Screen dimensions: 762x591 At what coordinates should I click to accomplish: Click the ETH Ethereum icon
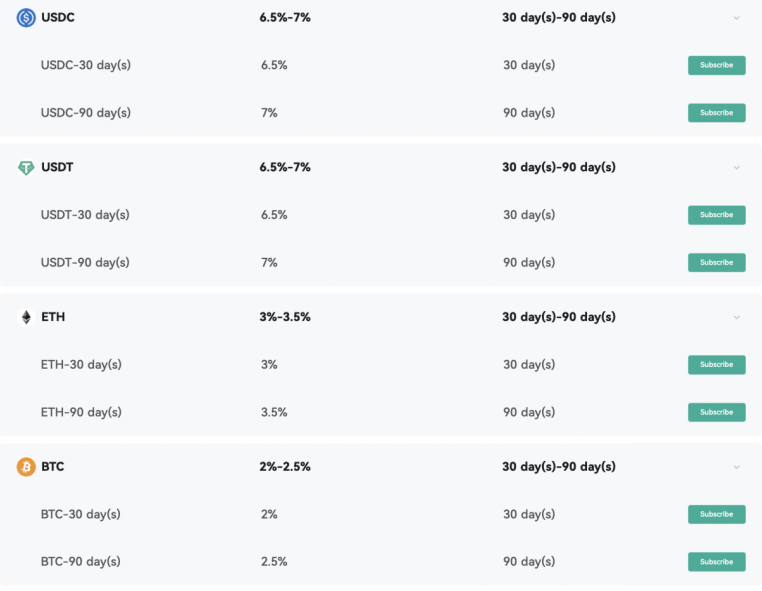tap(26, 317)
